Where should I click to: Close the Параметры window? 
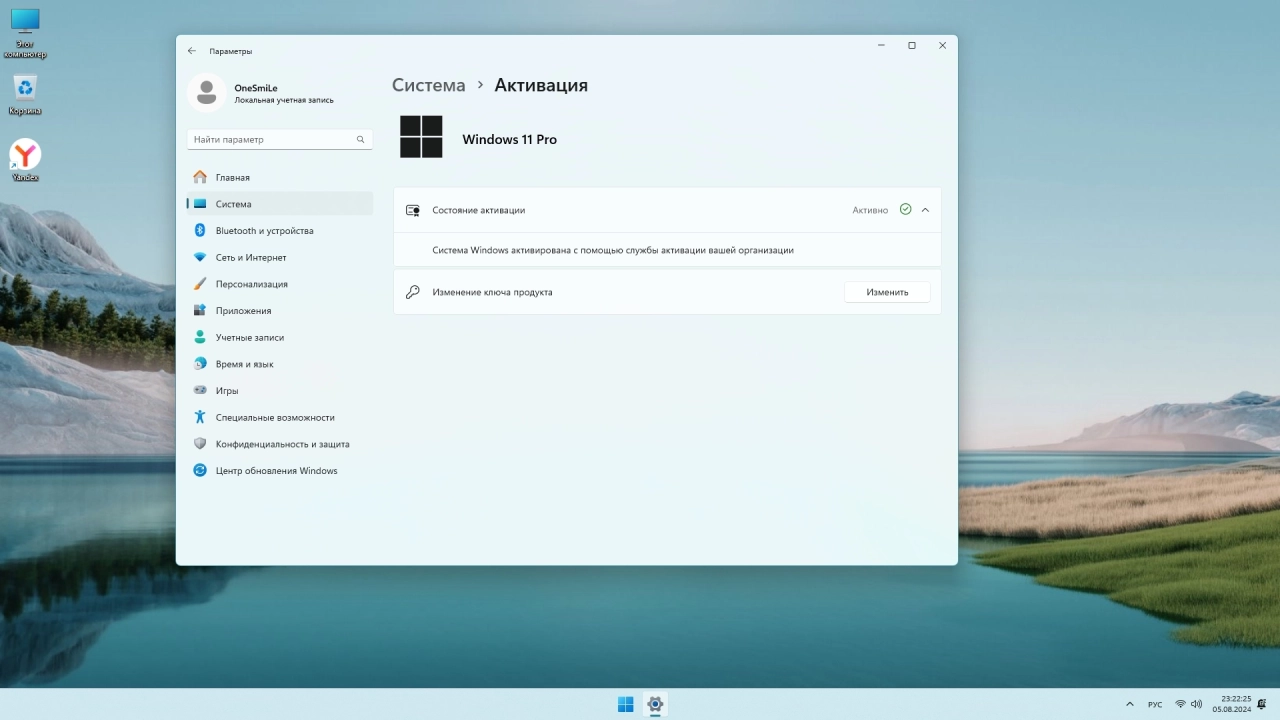coord(942,45)
